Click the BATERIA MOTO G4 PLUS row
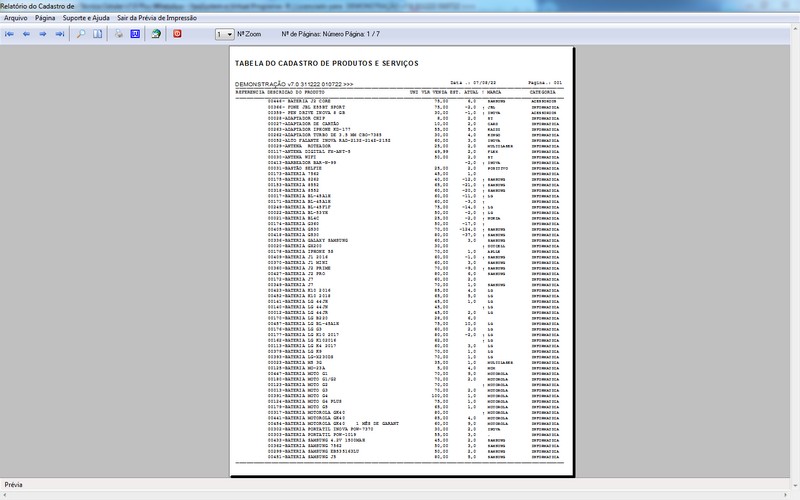 pyautogui.click(x=413, y=402)
